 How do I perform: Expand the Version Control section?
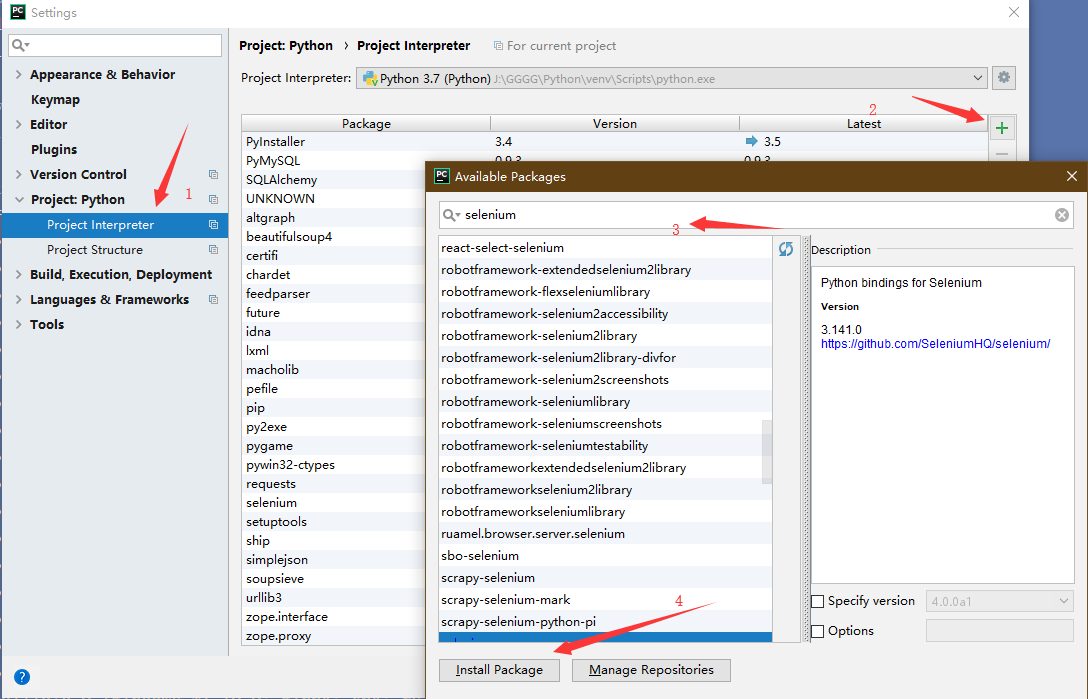19,174
